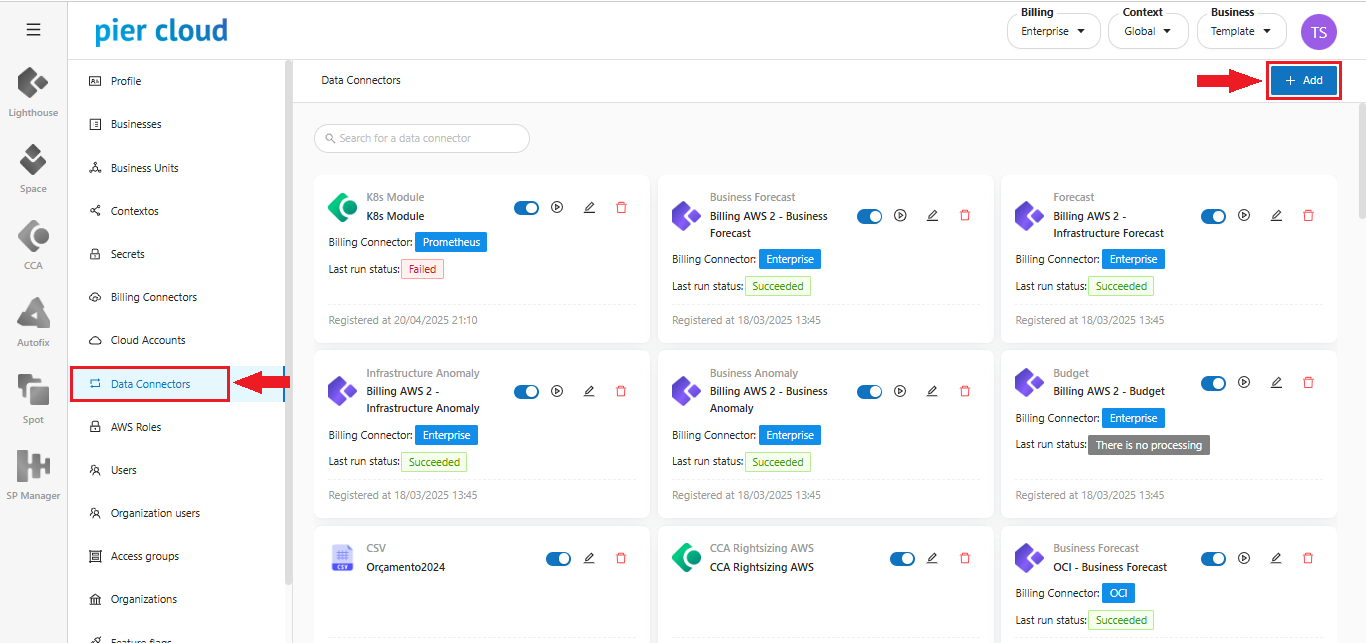The image size is (1366, 643).
Task: Delete the CCA Rightsizing AWS connector
Action: coord(965,558)
